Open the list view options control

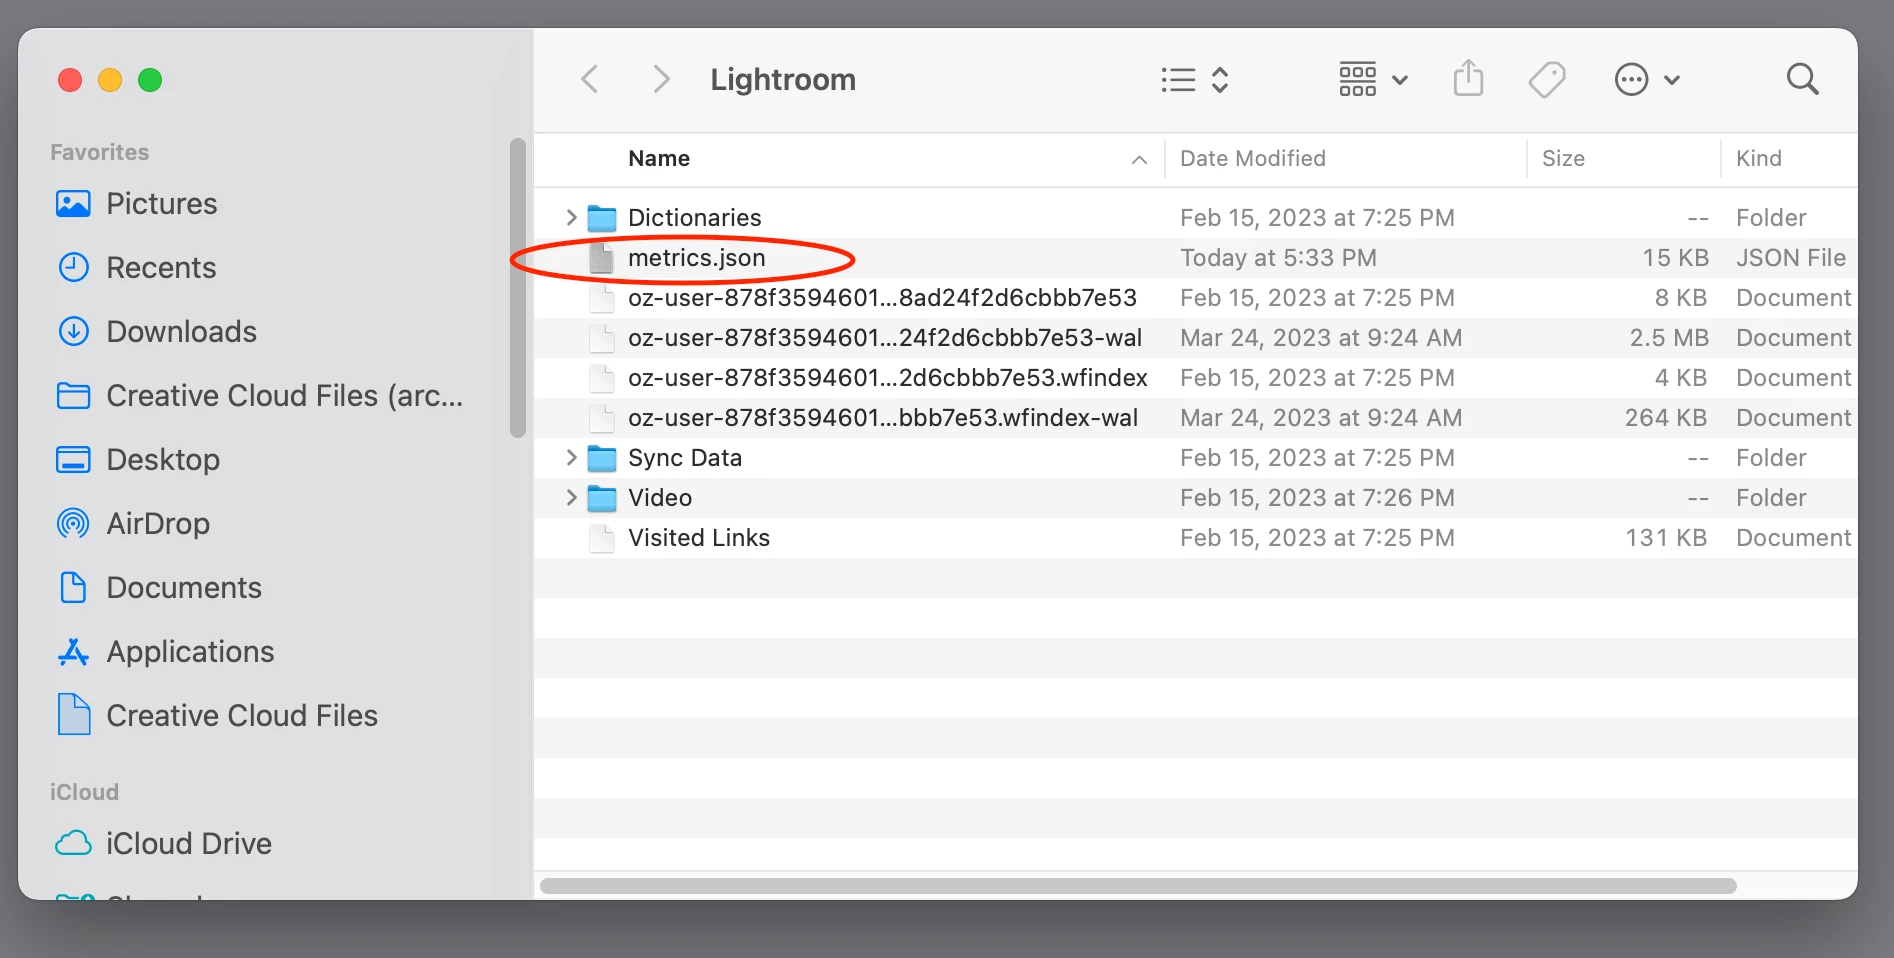click(1195, 79)
